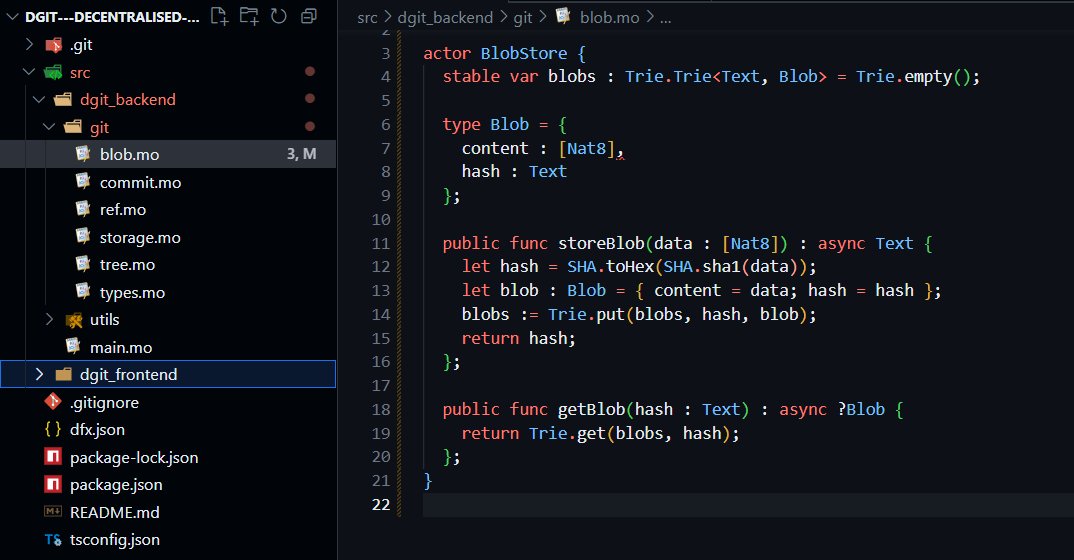
Task: Click the '3, M' status badge on blob.mo
Action: [x=301, y=154]
